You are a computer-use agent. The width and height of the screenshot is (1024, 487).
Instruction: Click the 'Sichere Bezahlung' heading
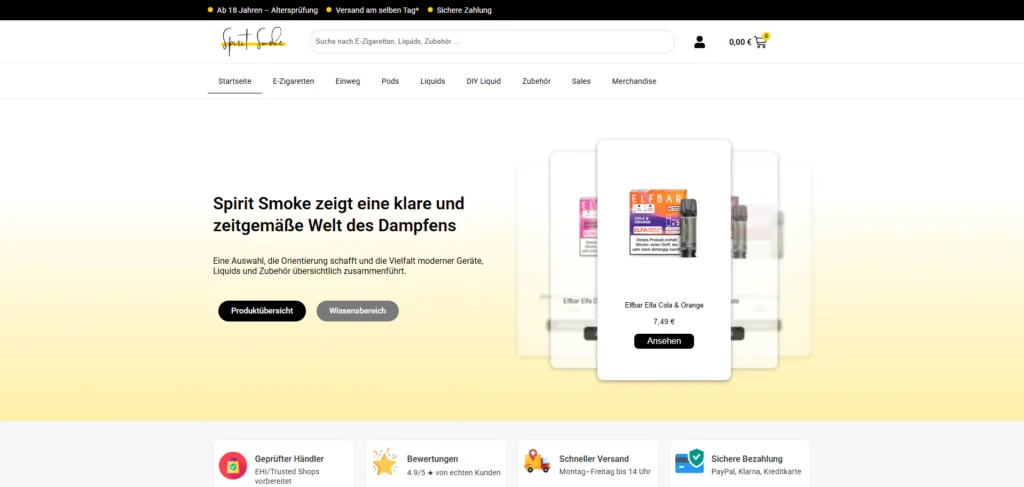[x=746, y=459]
